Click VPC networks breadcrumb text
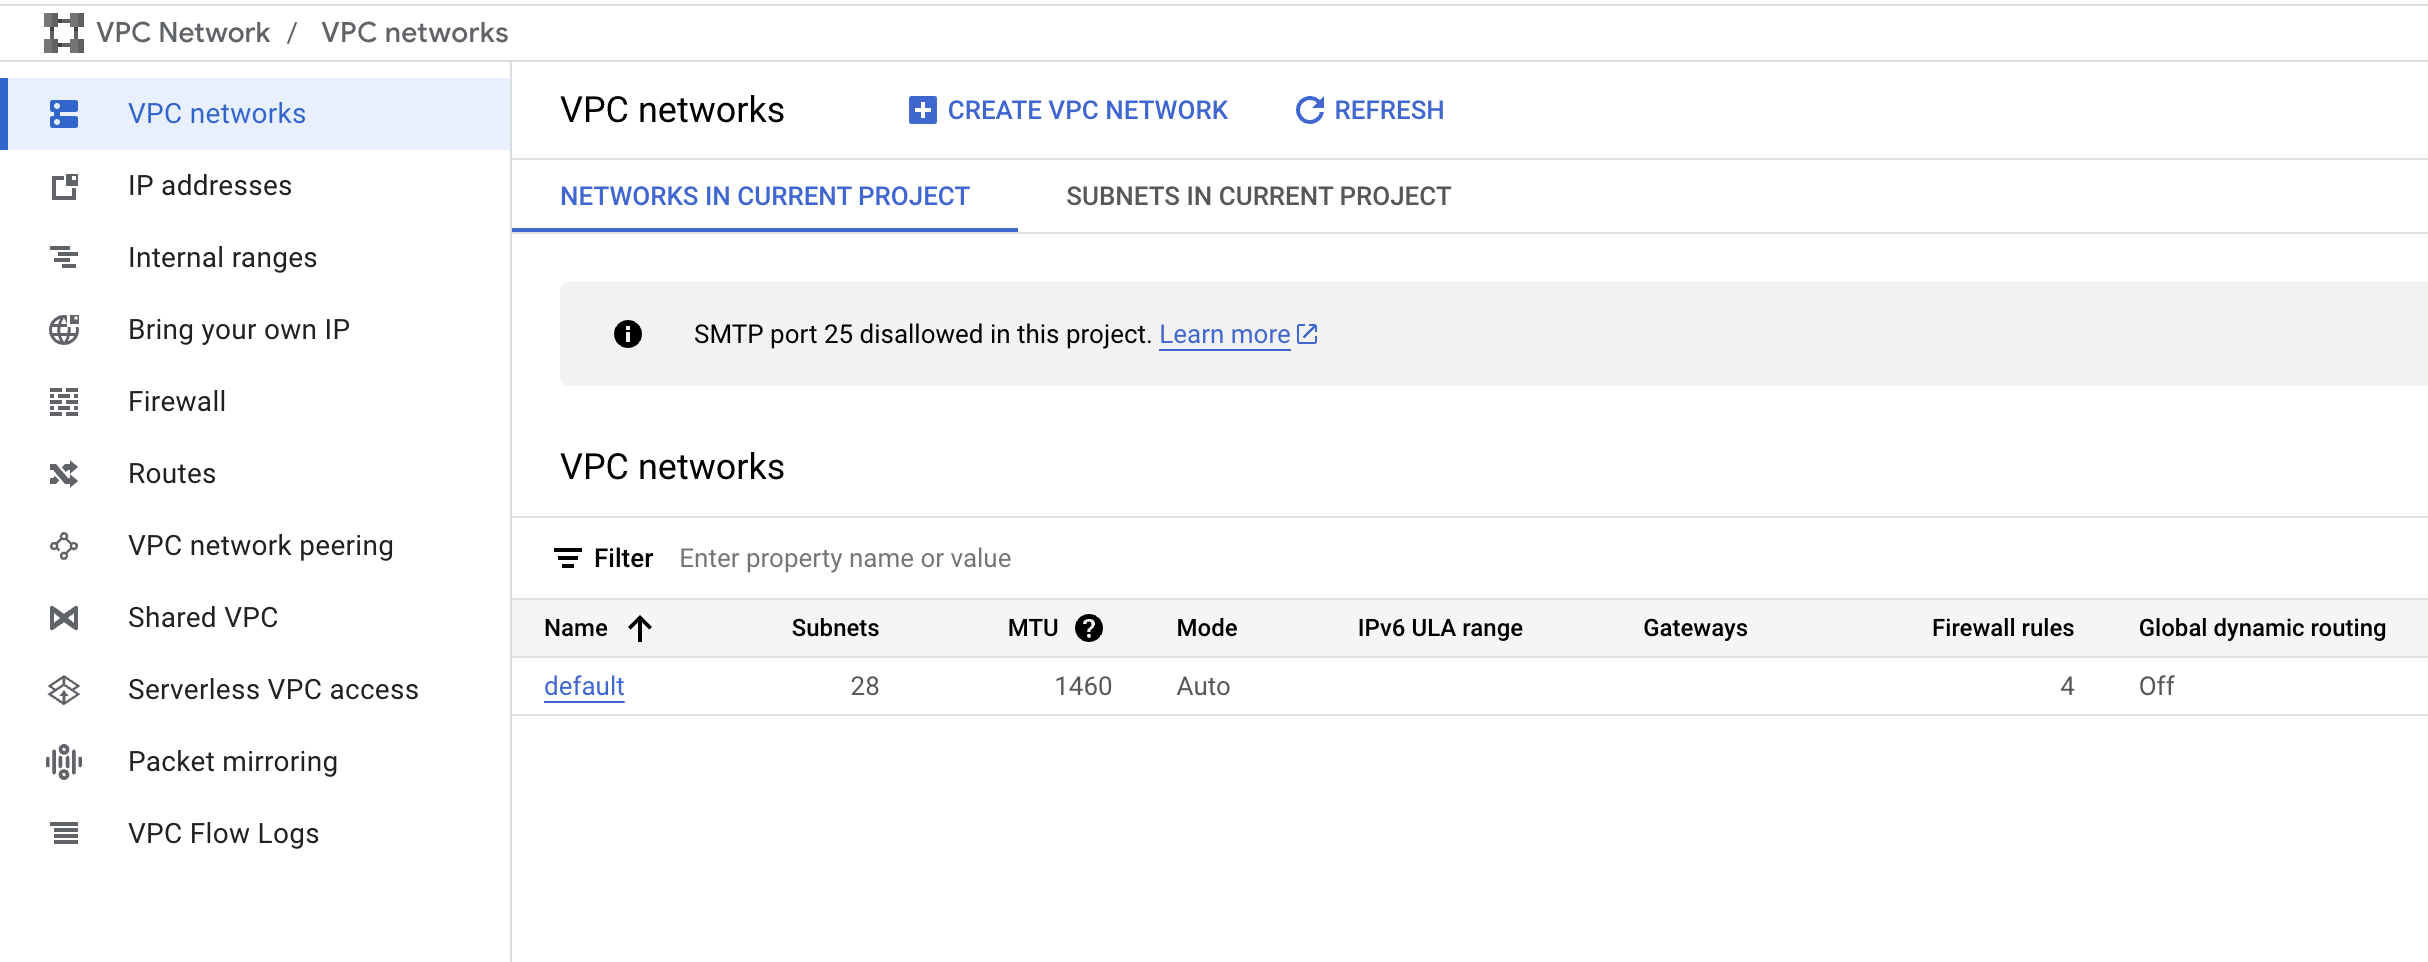Screen dimensions: 2428x962 click(x=415, y=33)
